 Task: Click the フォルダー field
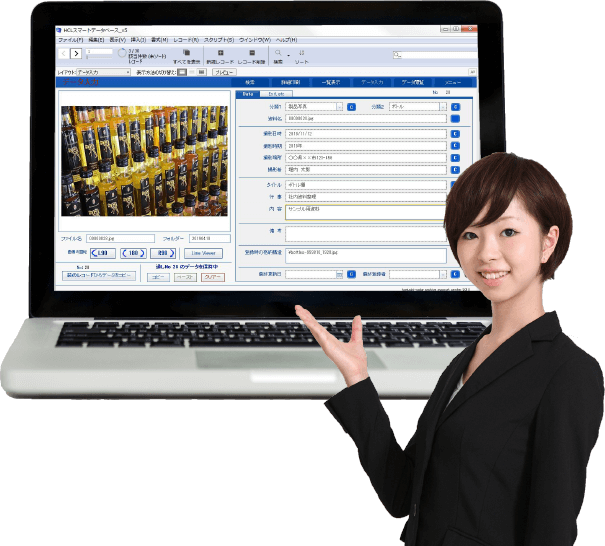pos(210,238)
